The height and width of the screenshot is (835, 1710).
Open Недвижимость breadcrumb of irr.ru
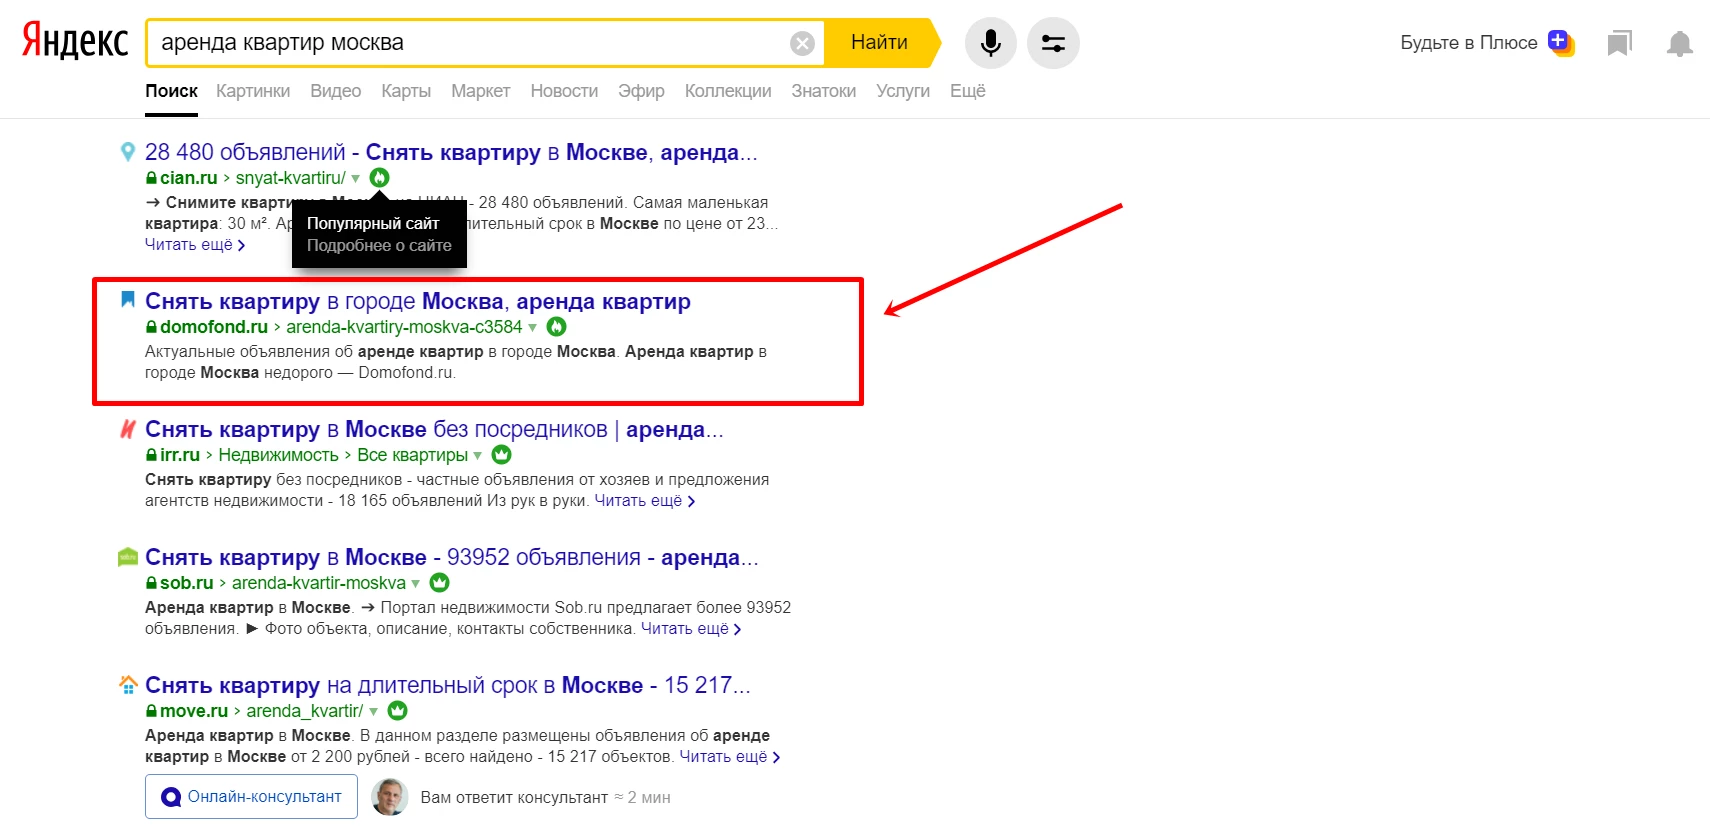pos(278,455)
